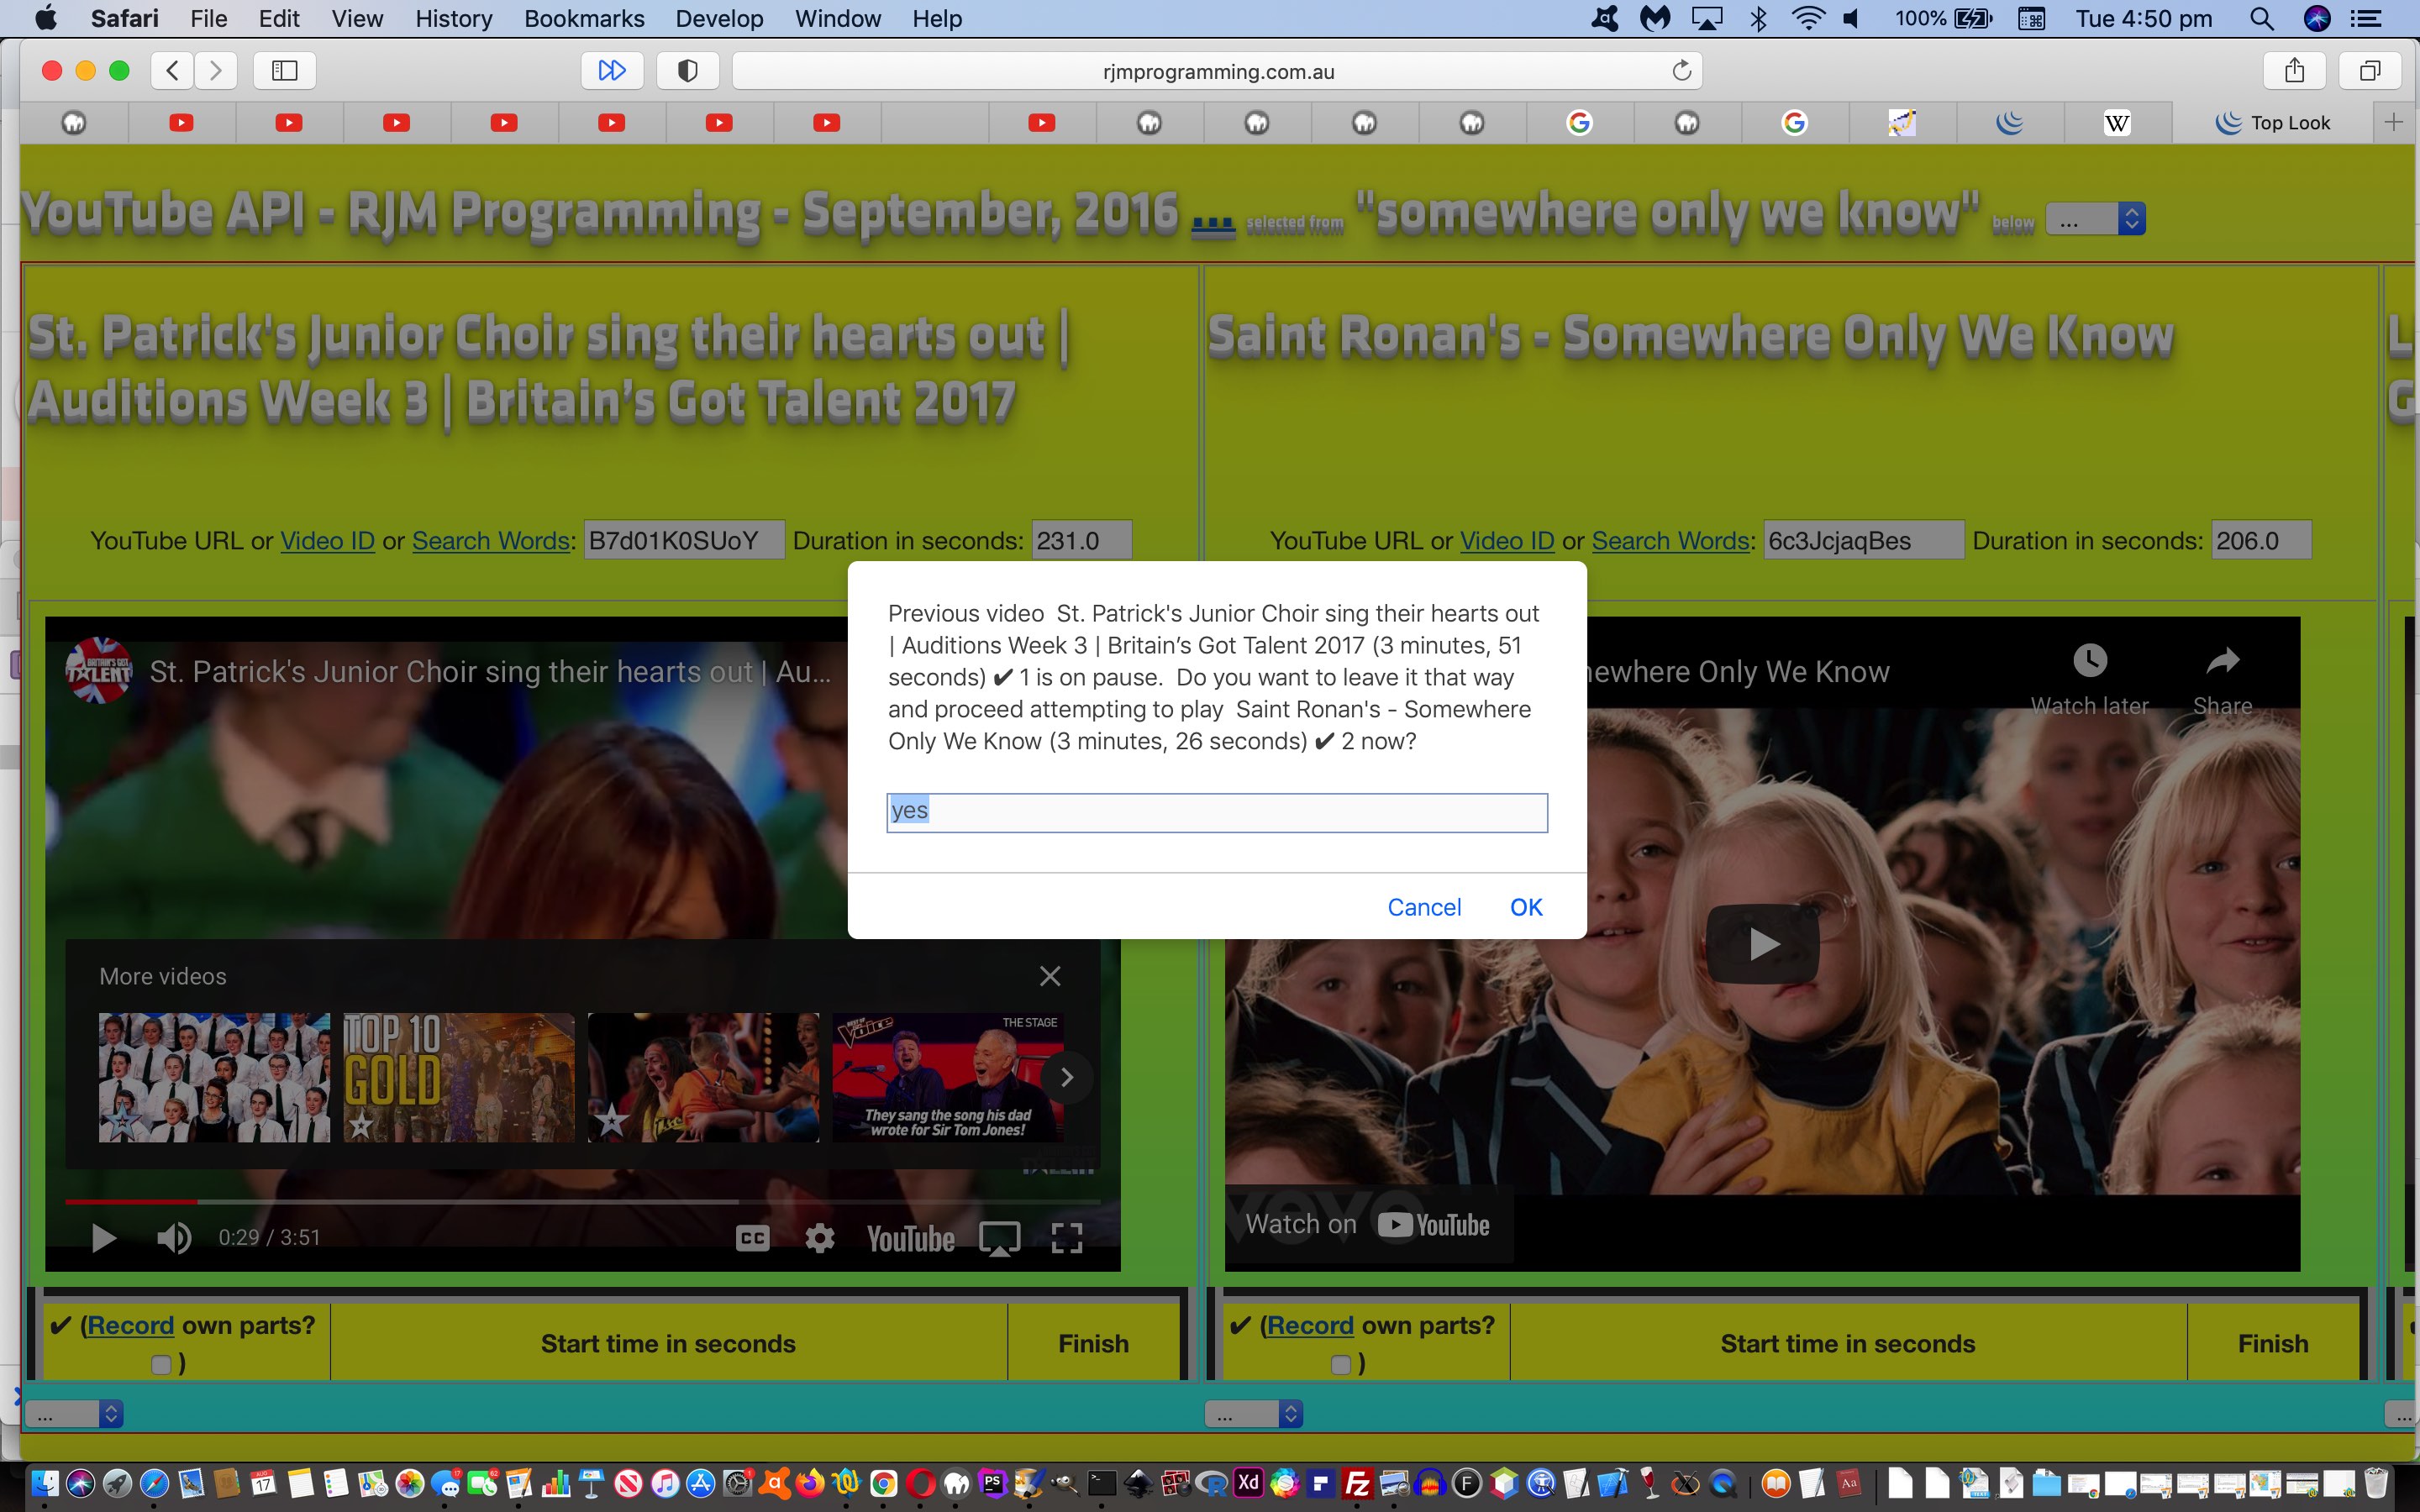This screenshot has width=2420, height=1512.
Task: Close the More videos overlay
Action: (1050, 976)
